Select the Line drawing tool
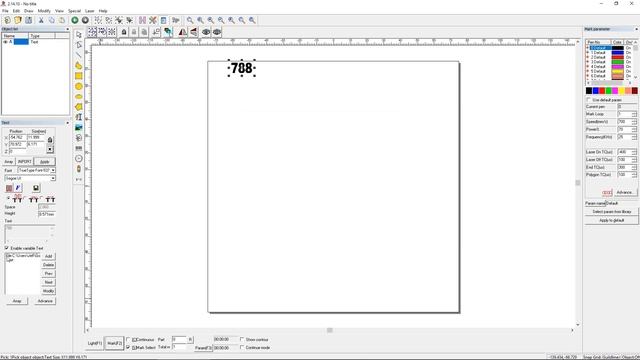The width and height of the screenshot is (640, 360). click(x=79, y=55)
